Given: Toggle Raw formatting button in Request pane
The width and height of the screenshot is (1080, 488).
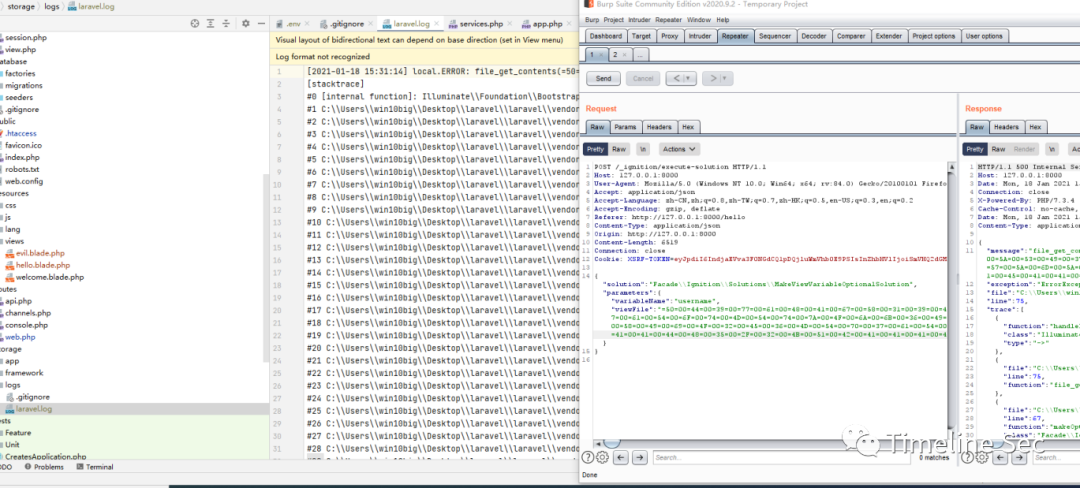Looking at the screenshot, I should pos(619,149).
